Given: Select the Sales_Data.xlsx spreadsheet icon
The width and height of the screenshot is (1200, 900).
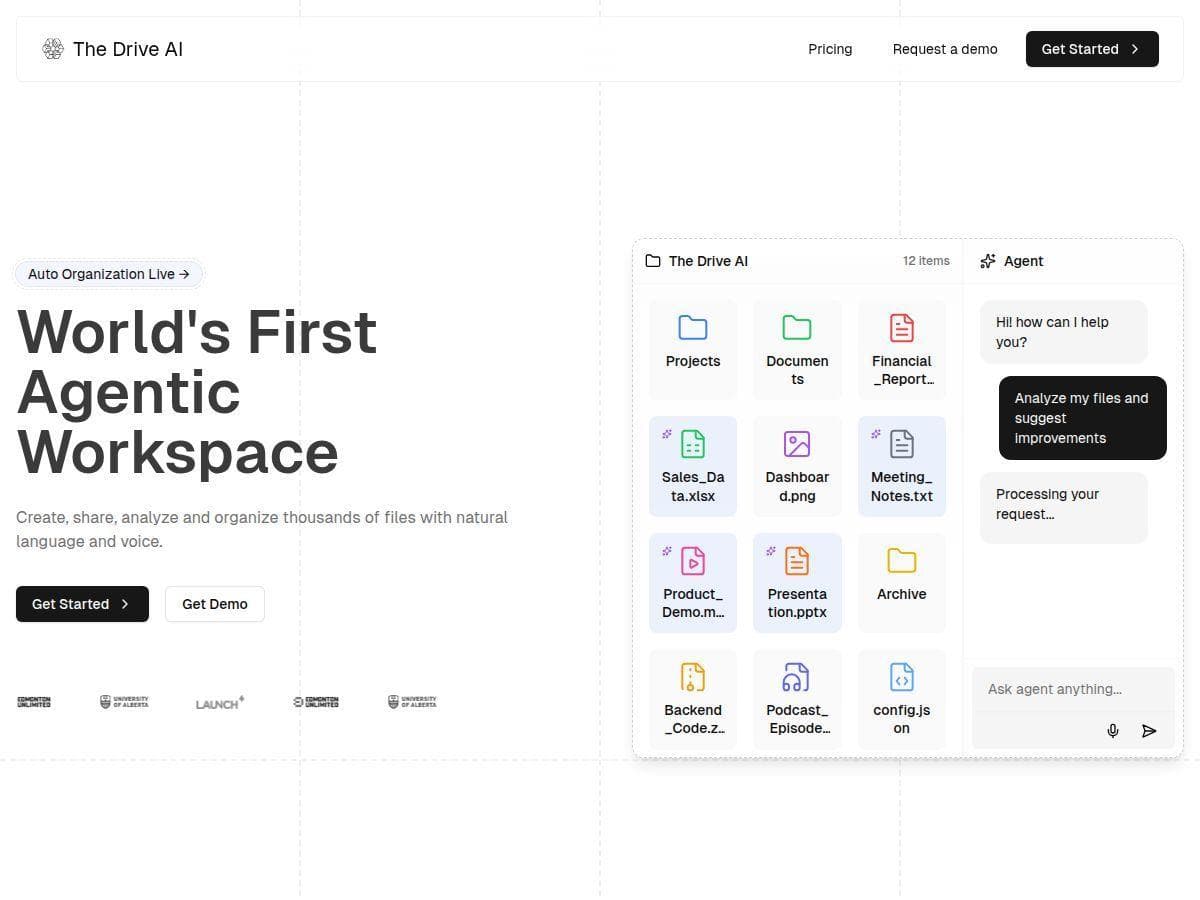Looking at the screenshot, I should point(693,443).
